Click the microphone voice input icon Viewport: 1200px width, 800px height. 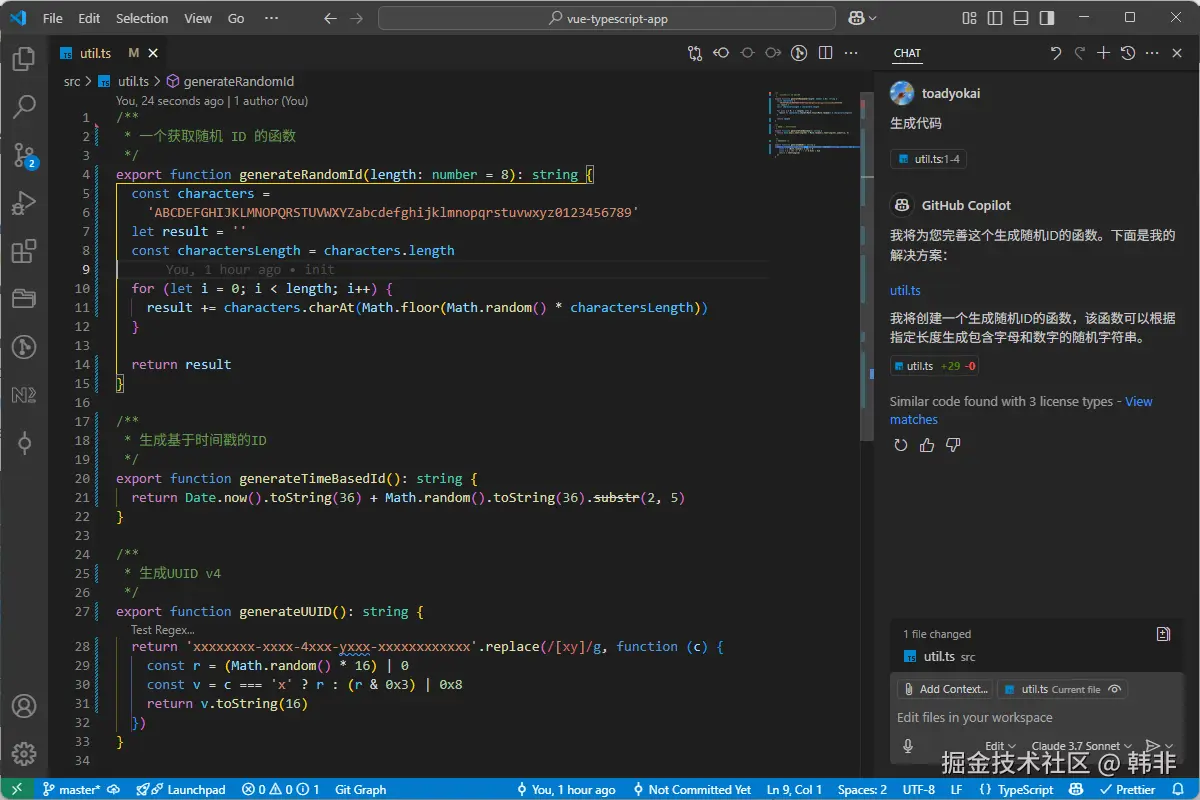coord(908,746)
